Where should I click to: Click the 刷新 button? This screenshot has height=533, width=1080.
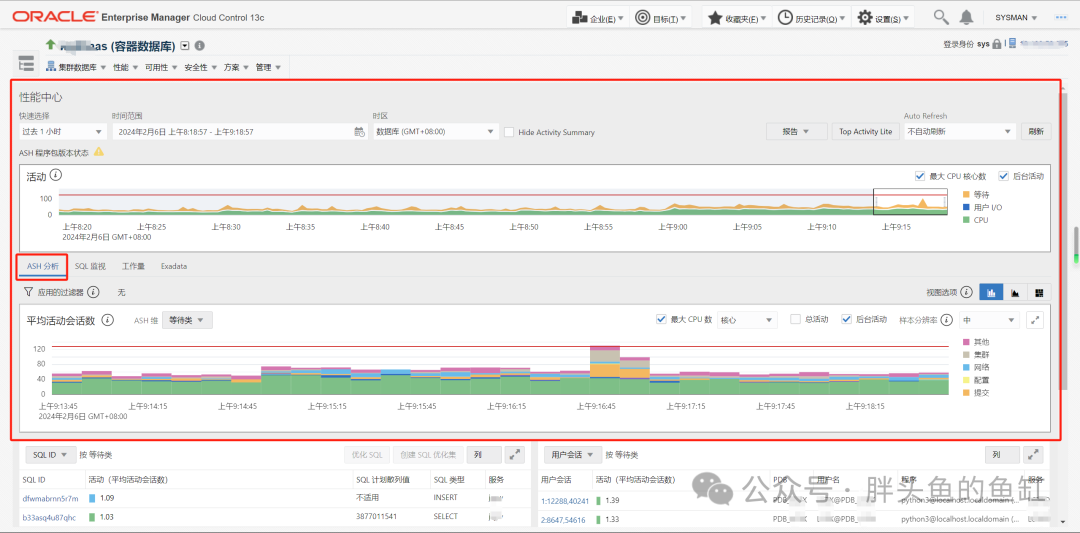pyautogui.click(x=1036, y=132)
